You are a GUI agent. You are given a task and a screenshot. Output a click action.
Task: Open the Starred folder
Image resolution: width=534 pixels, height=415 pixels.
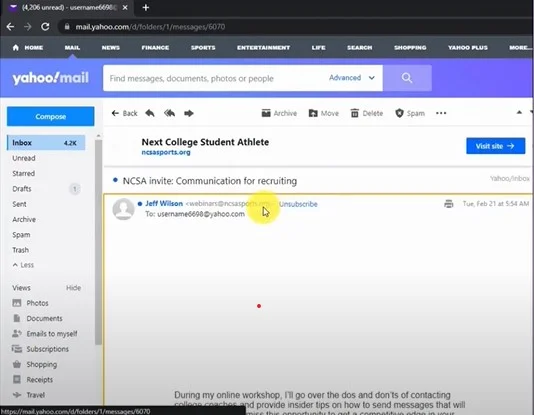point(23,174)
